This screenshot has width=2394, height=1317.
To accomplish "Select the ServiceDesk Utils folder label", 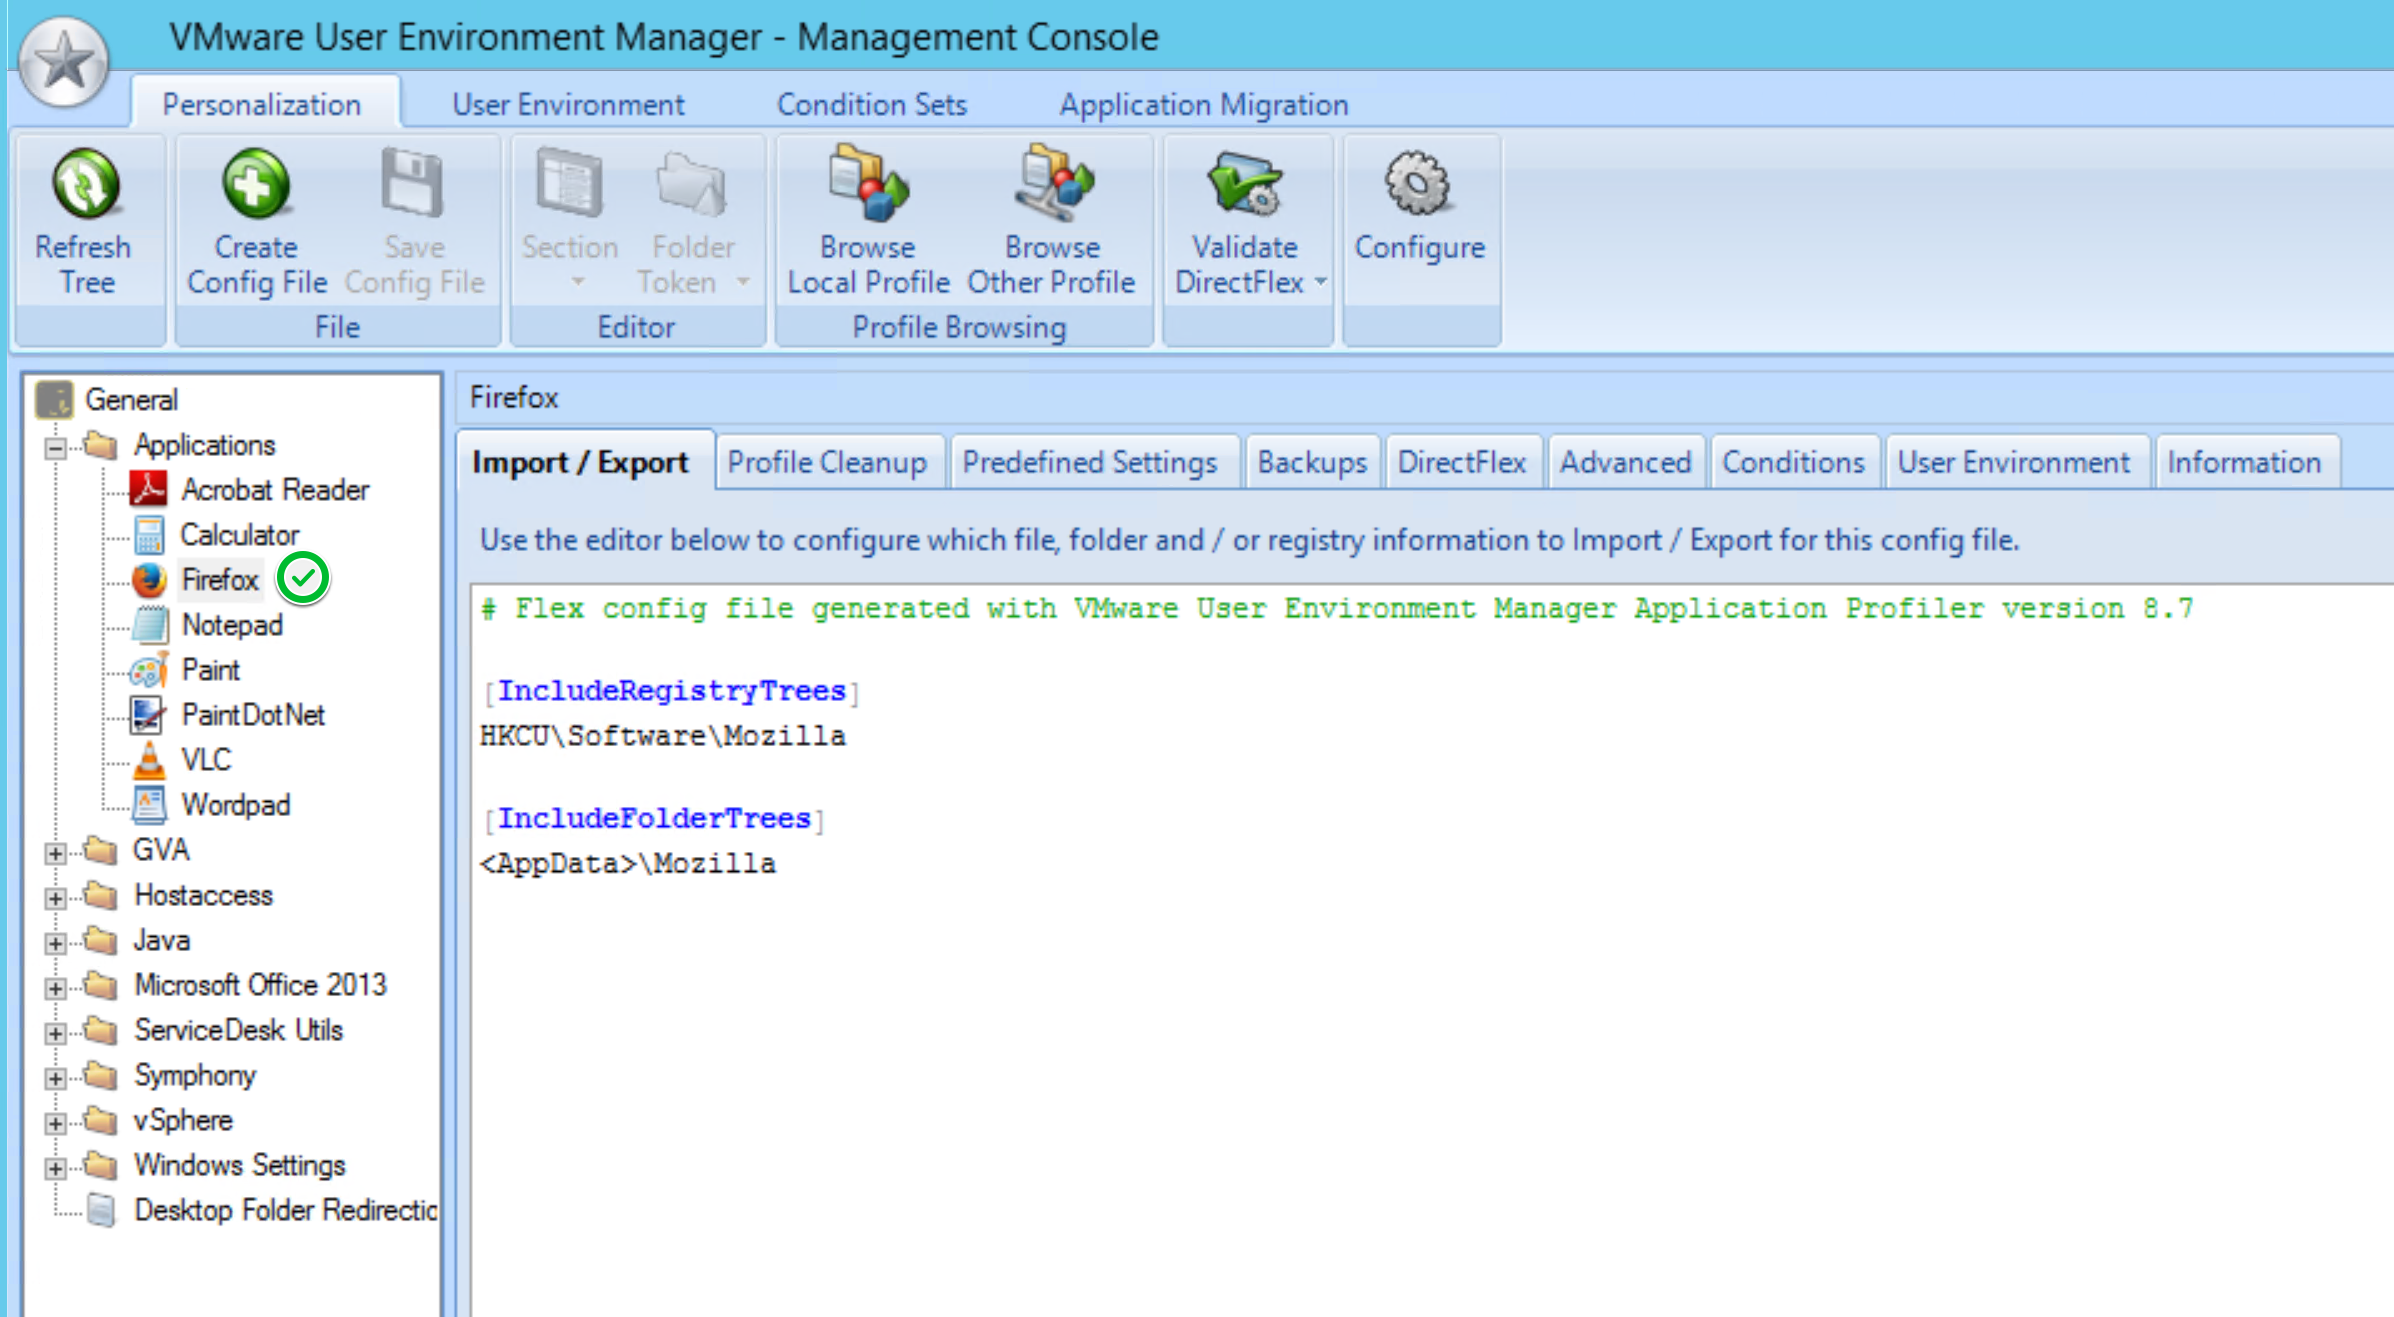I will [239, 1030].
